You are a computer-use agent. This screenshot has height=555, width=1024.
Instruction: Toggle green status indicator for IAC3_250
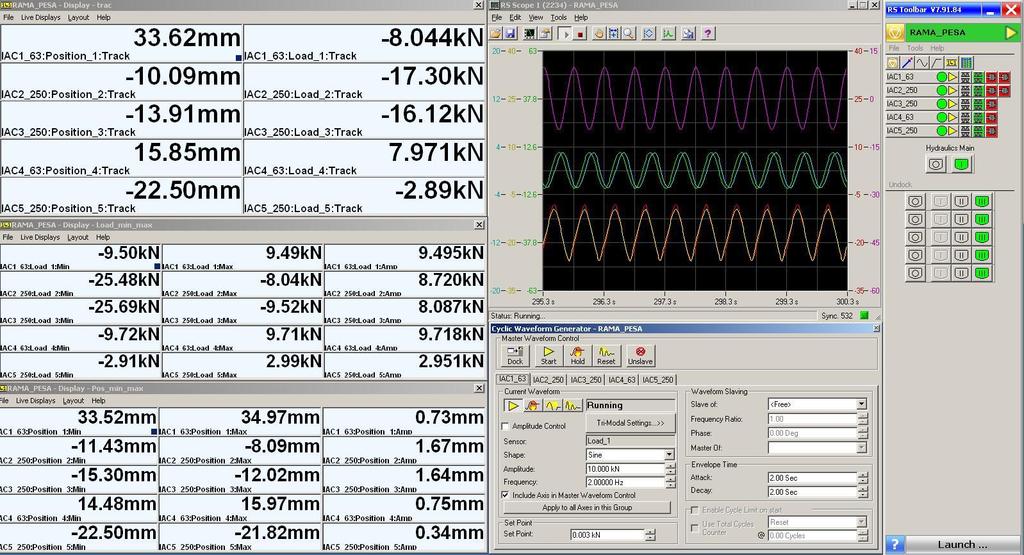coord(941,104)
